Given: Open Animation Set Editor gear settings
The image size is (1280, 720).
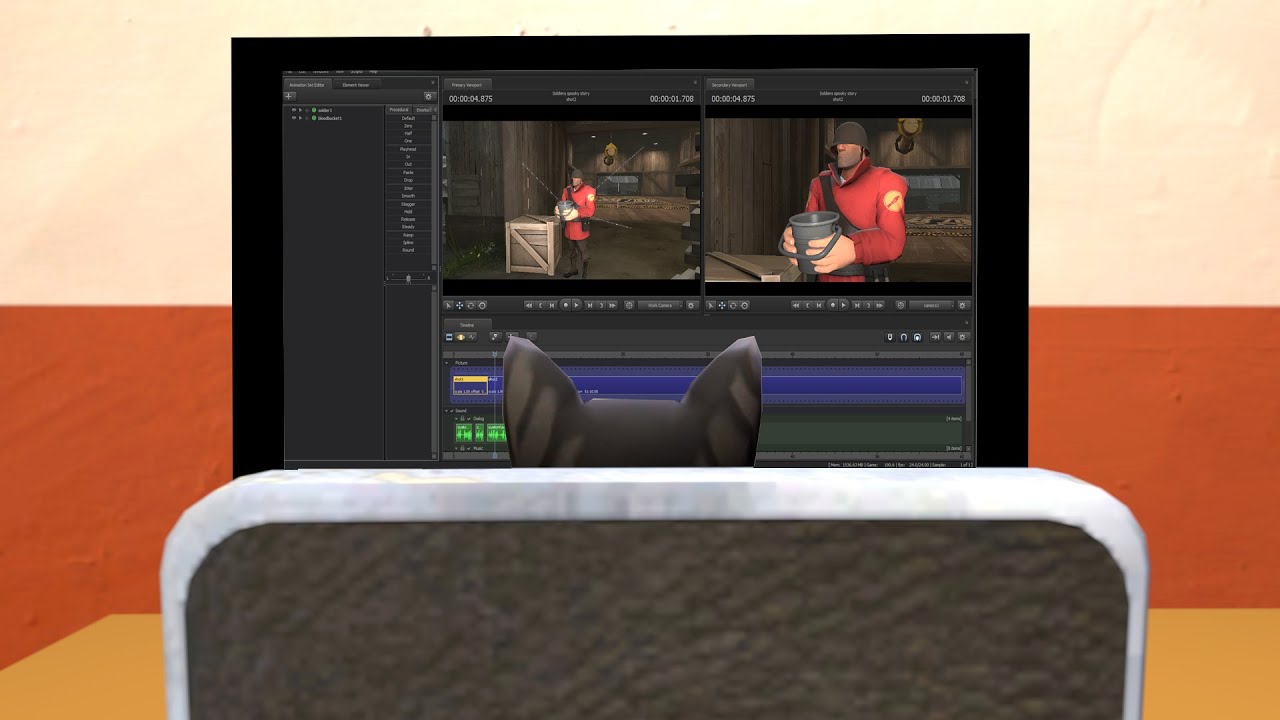Looking at the screenshot, I should 428,96.
